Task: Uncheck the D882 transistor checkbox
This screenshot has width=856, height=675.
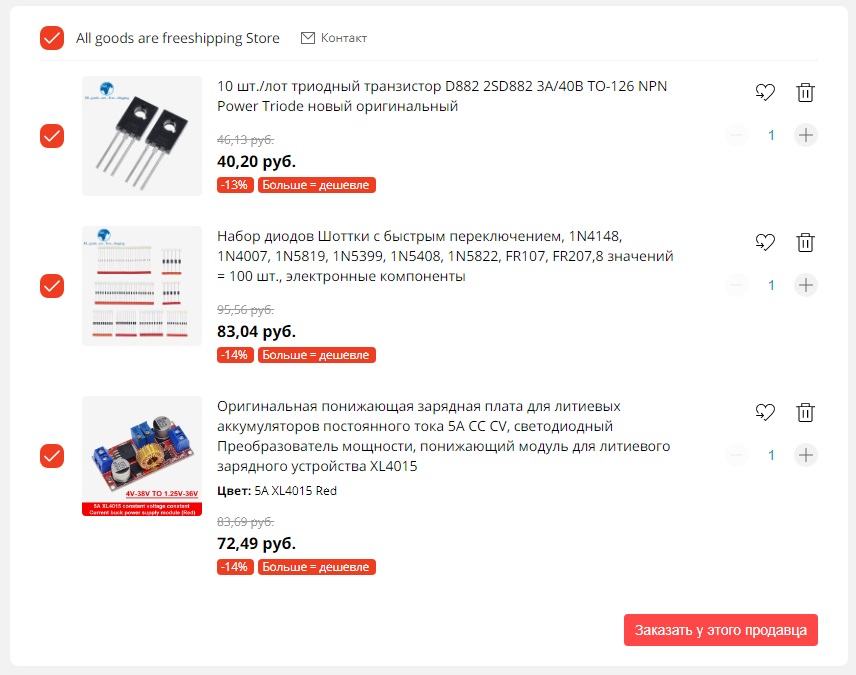Action: pyautogui.click(x=52, y=136)
